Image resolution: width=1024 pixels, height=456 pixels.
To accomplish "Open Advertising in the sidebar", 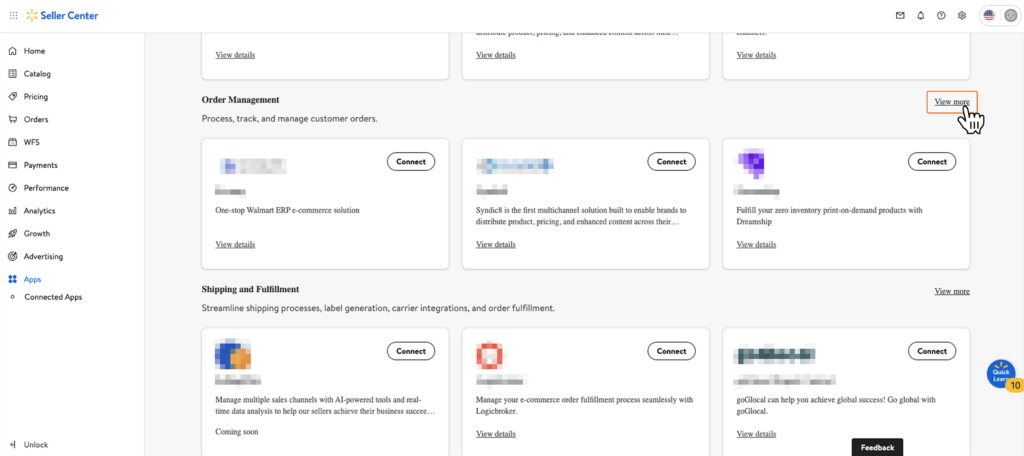I will point(44,257).
